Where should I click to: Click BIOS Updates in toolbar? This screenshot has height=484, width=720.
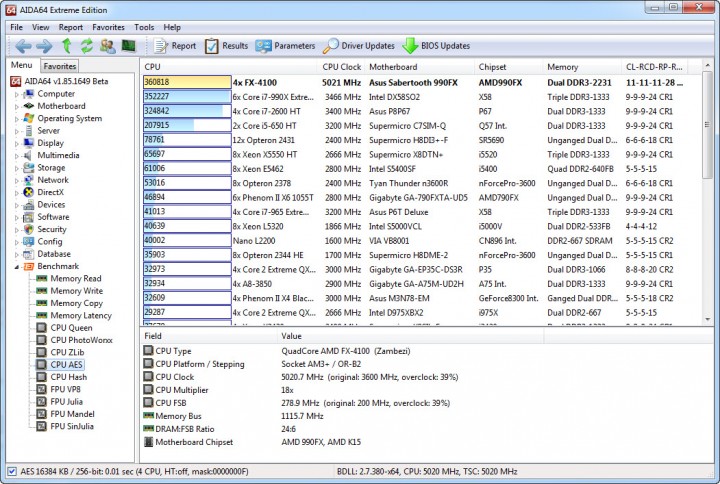tap(436, 46)
